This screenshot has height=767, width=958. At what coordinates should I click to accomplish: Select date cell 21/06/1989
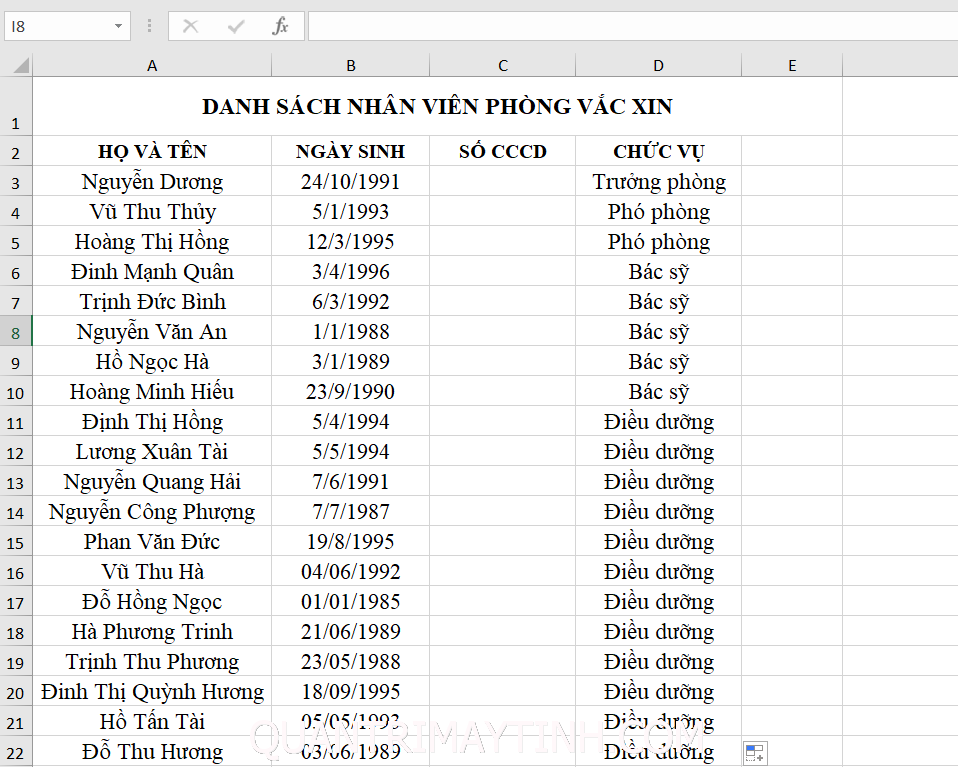351,631
